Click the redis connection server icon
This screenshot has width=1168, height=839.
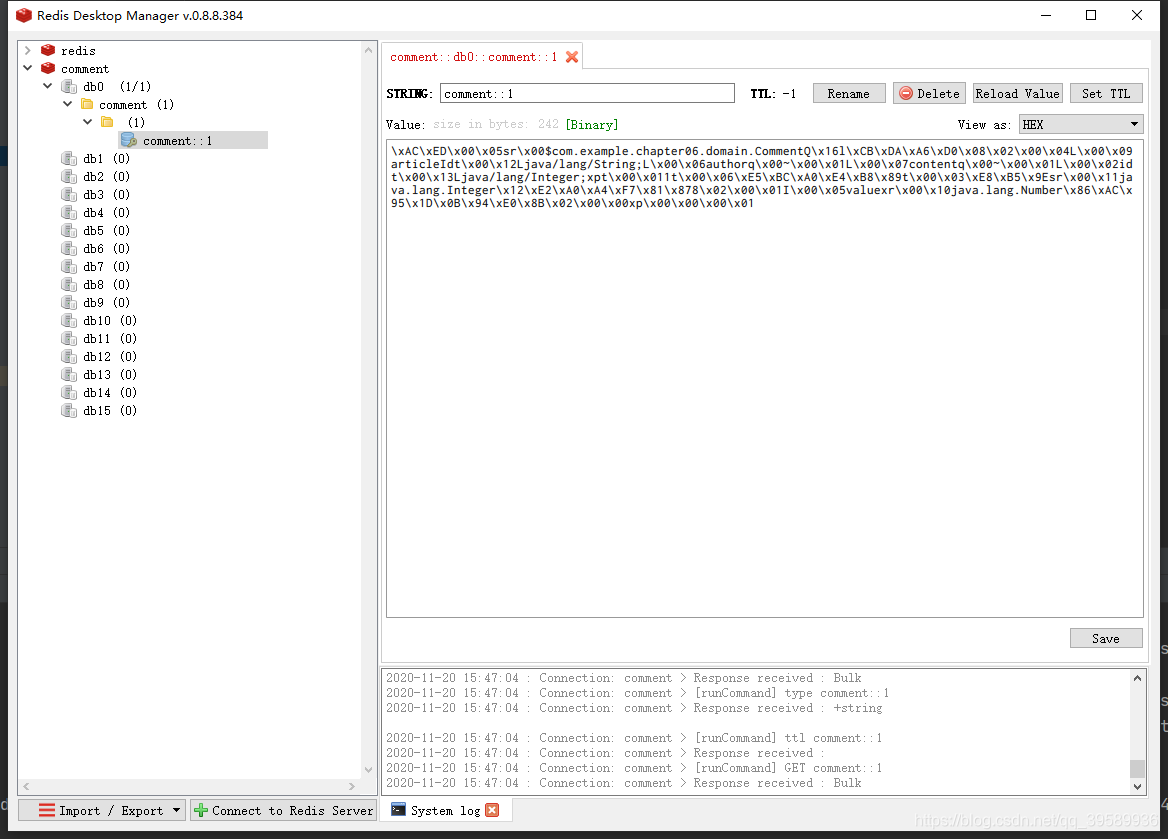point(48,50)
